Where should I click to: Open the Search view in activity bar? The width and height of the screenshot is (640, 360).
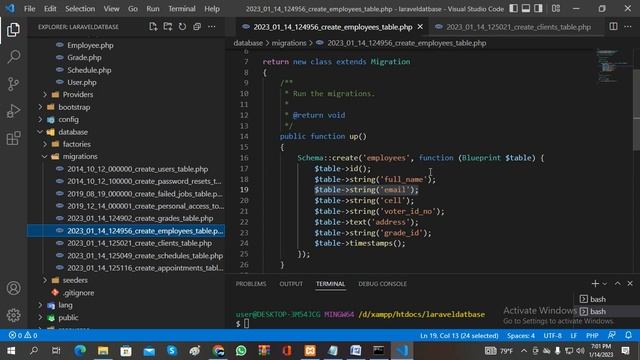point(13,57)
